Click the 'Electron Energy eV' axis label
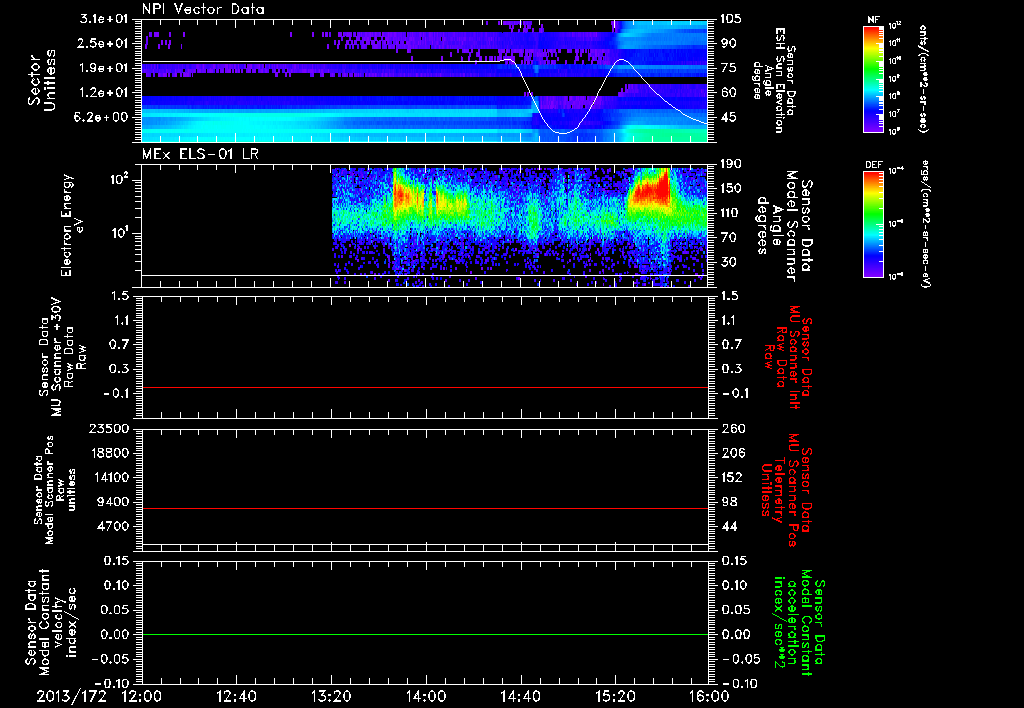Screen dimensions: 1024x708 (73, 225)
